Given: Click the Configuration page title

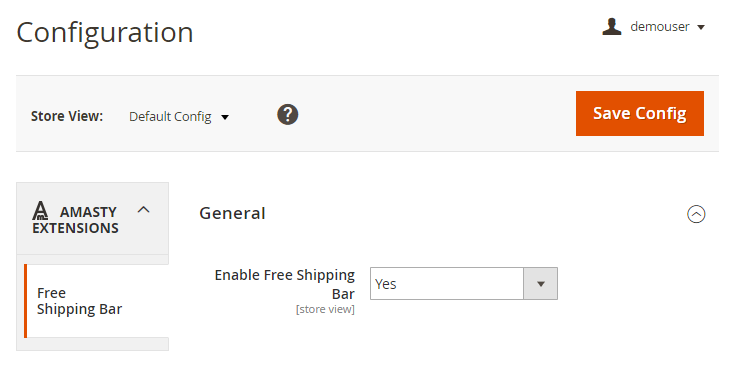Looking at the screenshot, I should pos(105,33).
